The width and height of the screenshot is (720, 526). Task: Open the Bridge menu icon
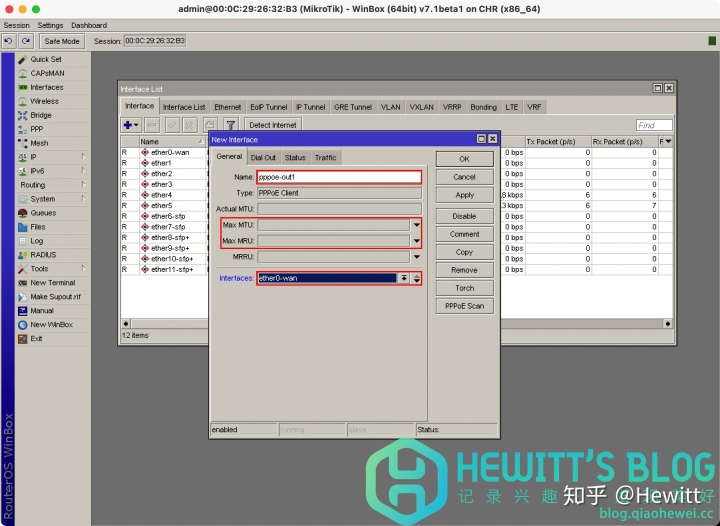(22, 115)
